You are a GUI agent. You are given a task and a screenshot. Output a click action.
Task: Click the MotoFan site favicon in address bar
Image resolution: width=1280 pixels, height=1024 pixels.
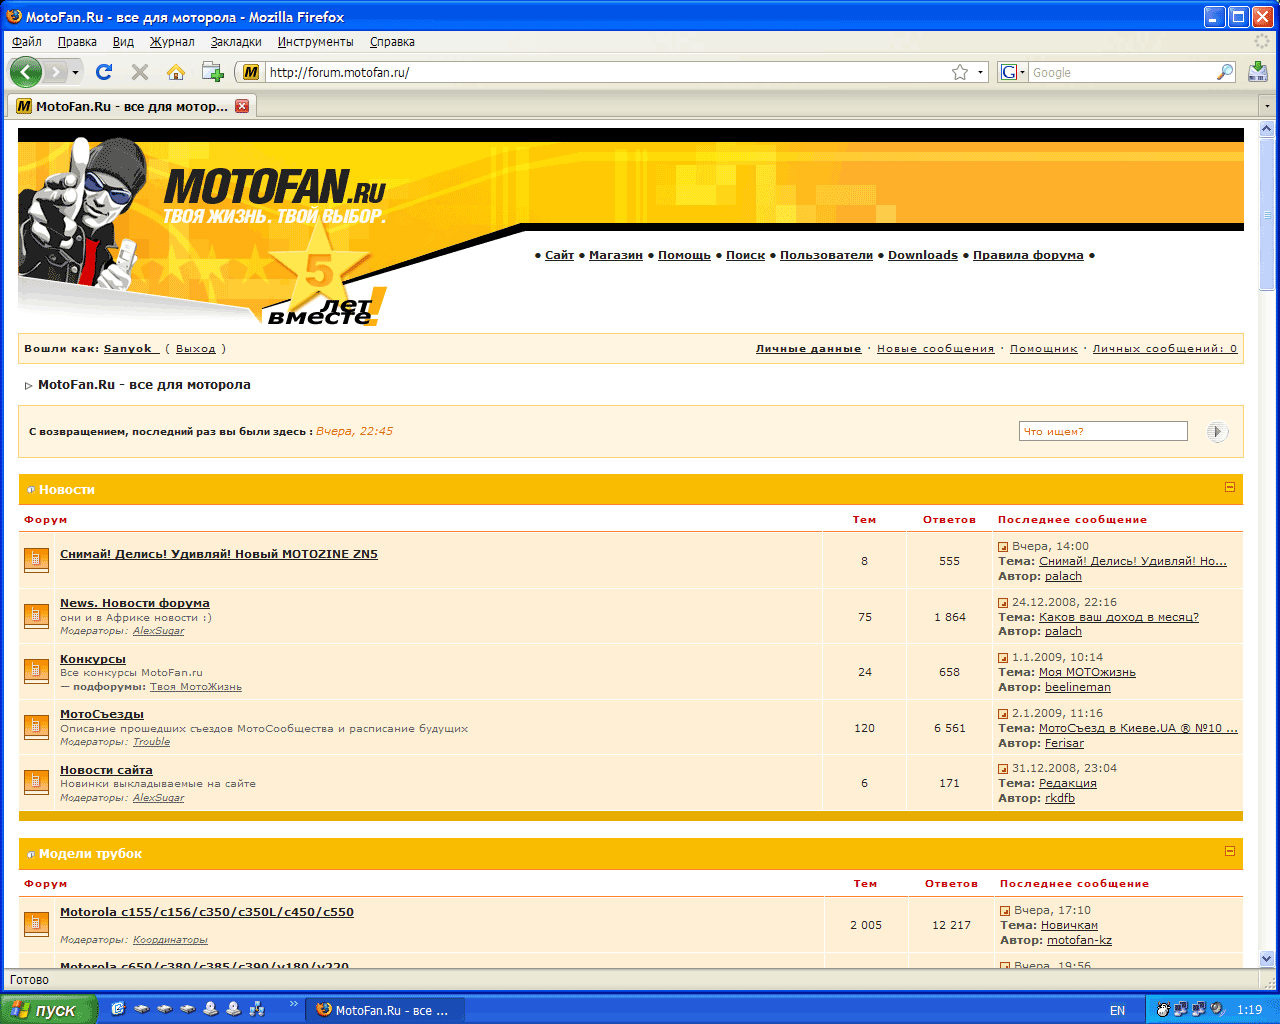[251, 72]
